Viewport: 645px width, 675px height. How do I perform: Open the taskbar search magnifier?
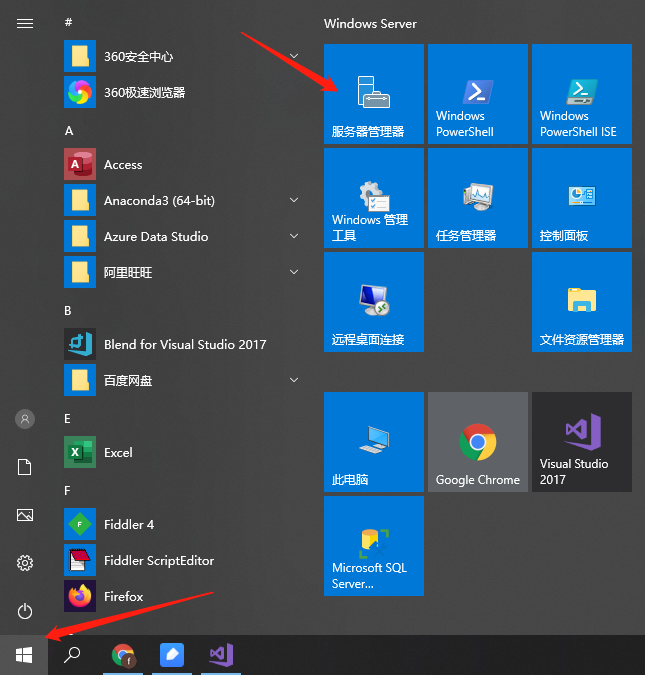point(72,655)
